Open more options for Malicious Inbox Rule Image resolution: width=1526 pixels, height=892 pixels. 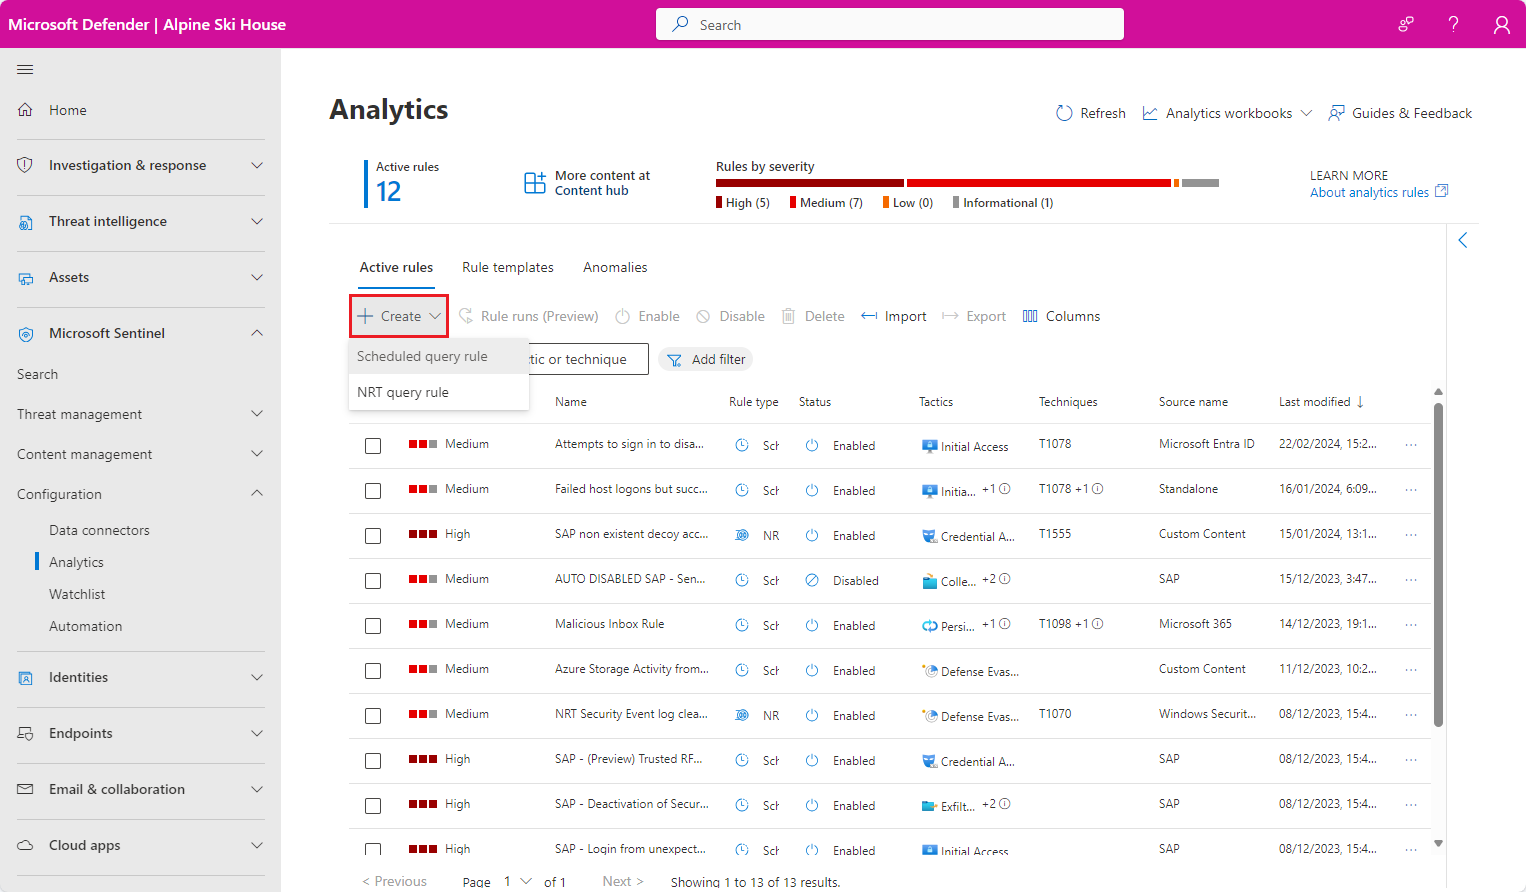pos(1411,625)
